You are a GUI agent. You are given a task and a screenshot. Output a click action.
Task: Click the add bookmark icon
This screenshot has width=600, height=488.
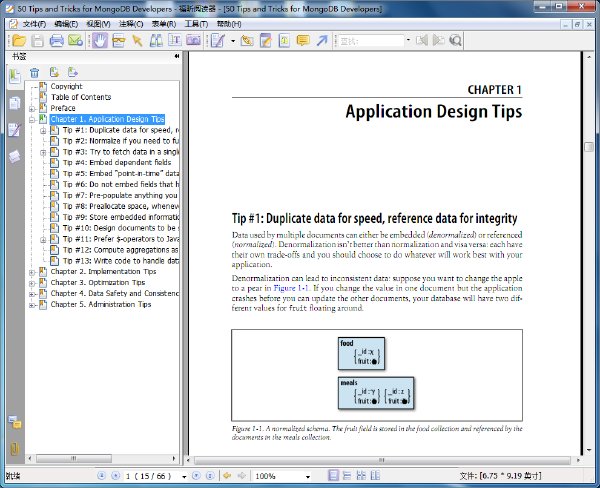[x=54, y=72]
